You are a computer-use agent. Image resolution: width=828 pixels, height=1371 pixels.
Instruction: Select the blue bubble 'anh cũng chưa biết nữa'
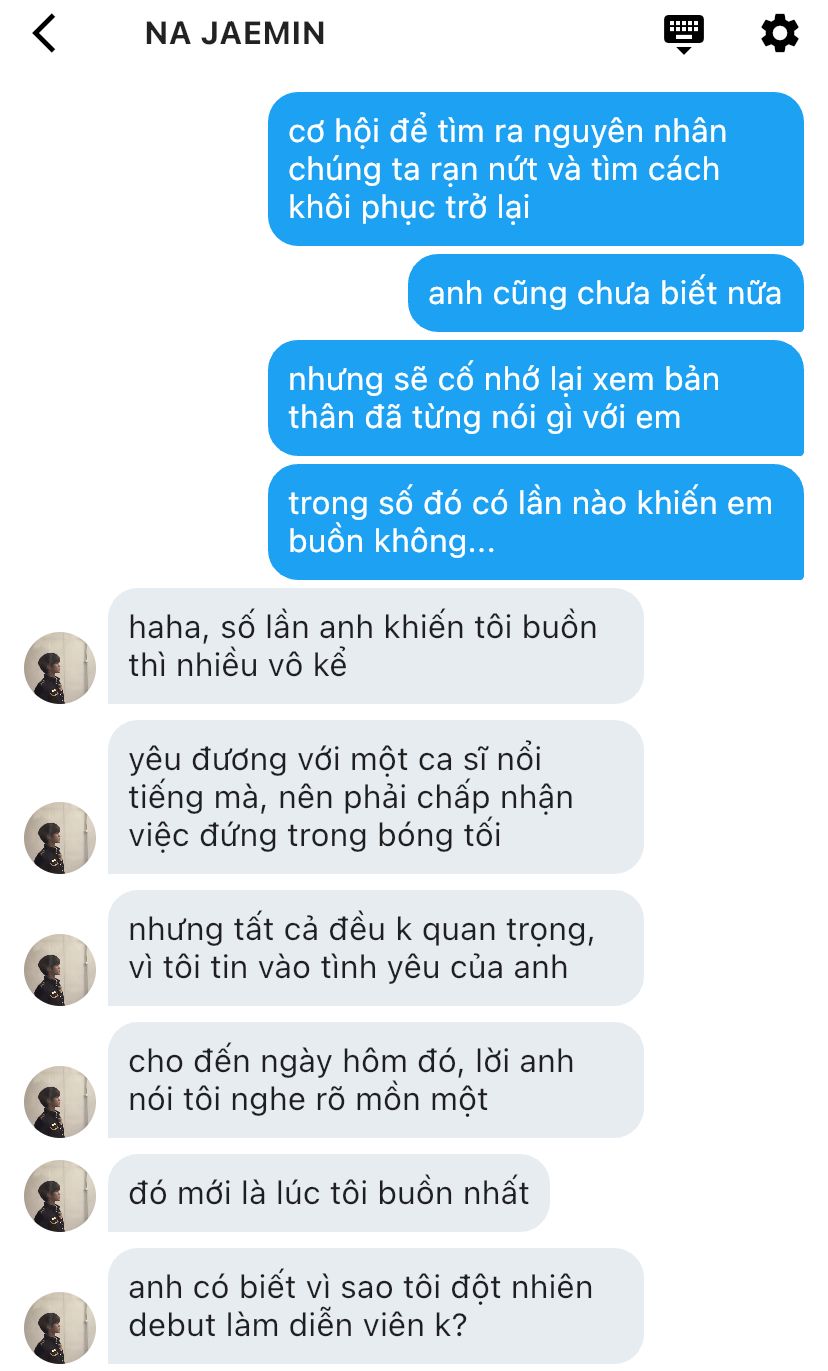click(x=606, y=293)
